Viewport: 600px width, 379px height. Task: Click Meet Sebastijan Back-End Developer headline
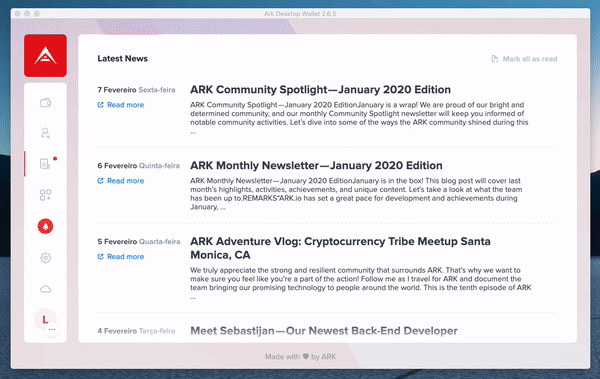click(x=324, y=331)
